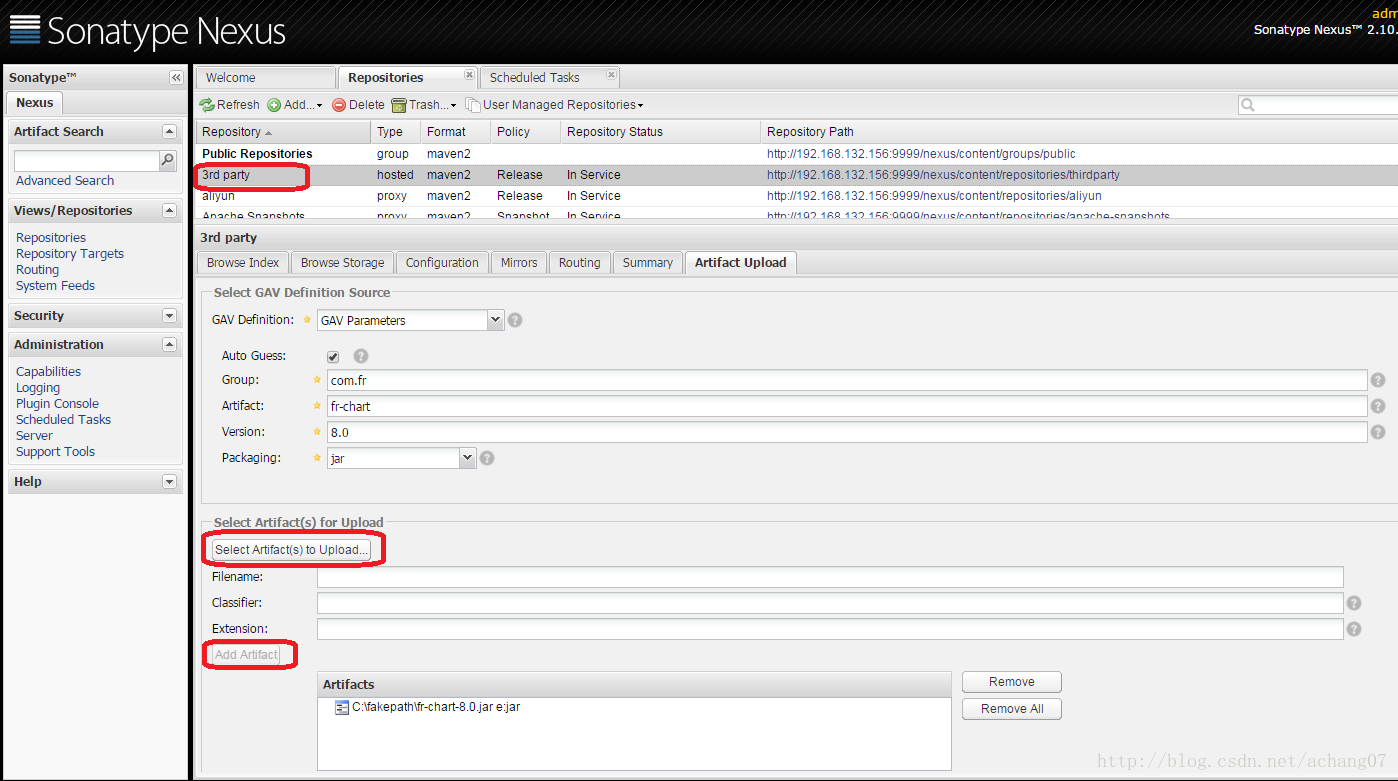Open User Managed Repositories dropdown
Viewport: 1398px width, 781px height.
[555, 105]
